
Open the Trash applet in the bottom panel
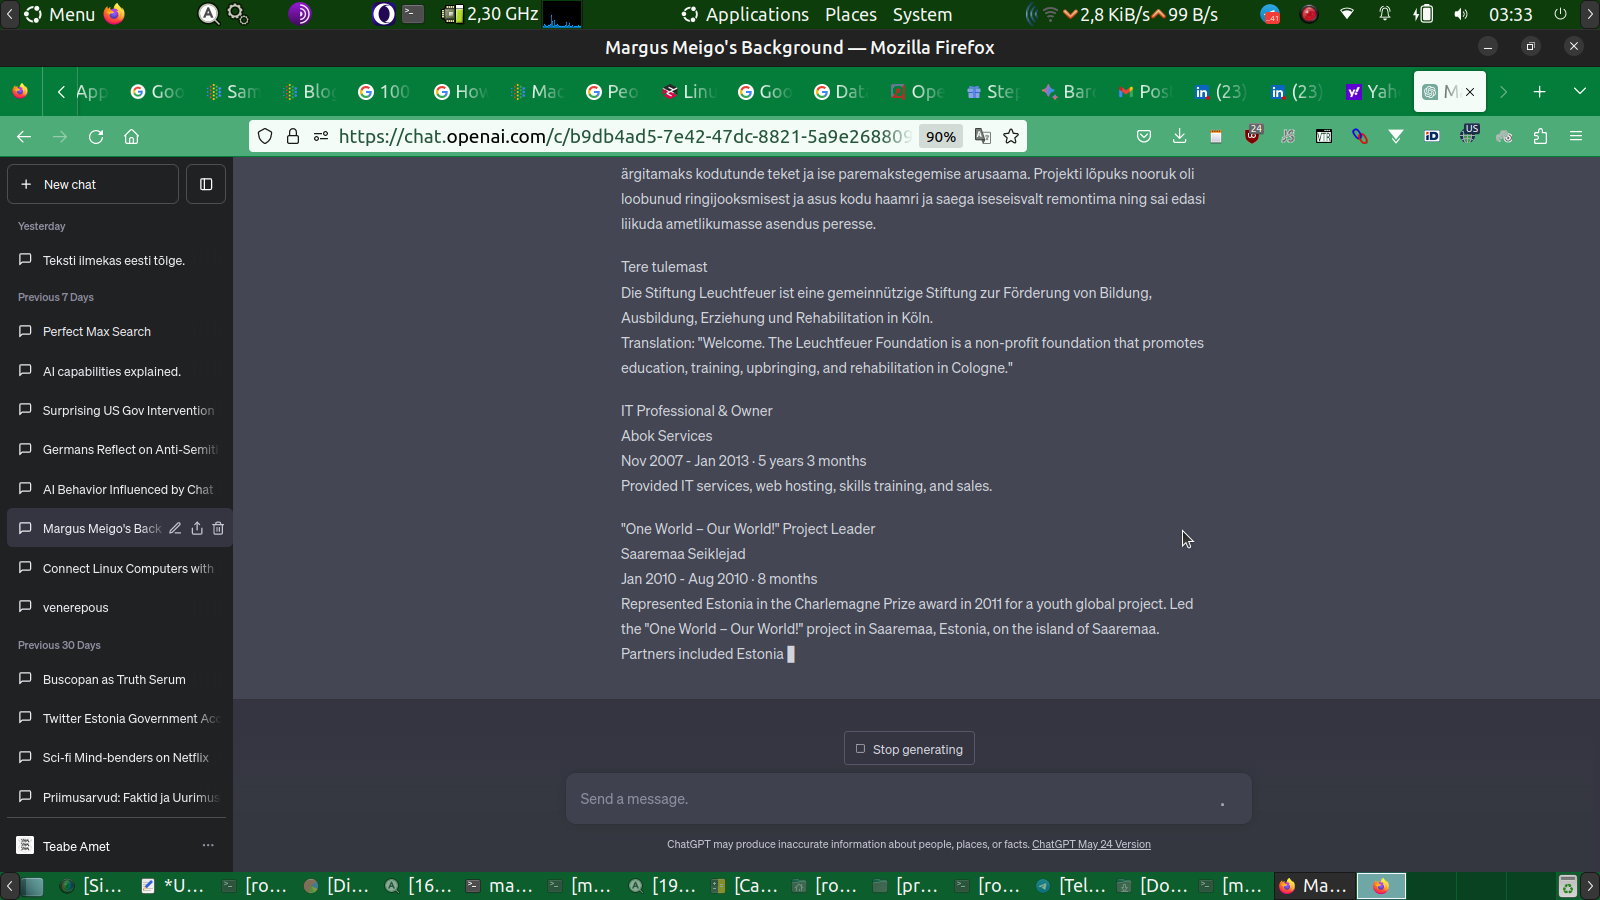(1568, 886)
